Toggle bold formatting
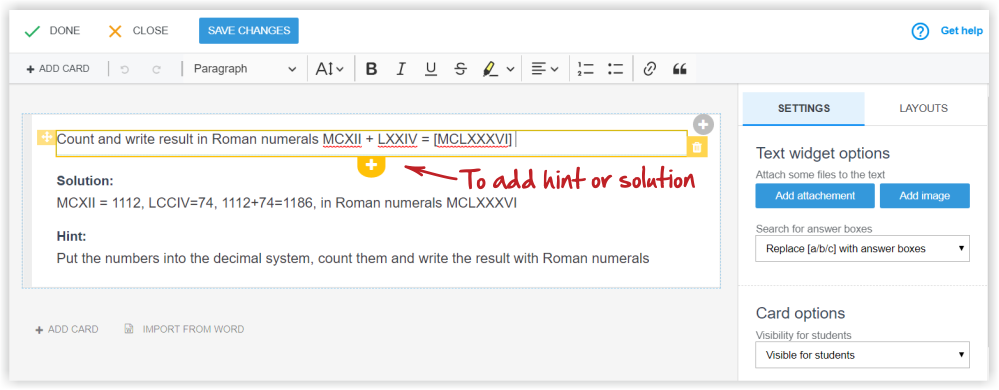Image resolution: width=999 pixels, height=390 pixels. pos(371,69)
